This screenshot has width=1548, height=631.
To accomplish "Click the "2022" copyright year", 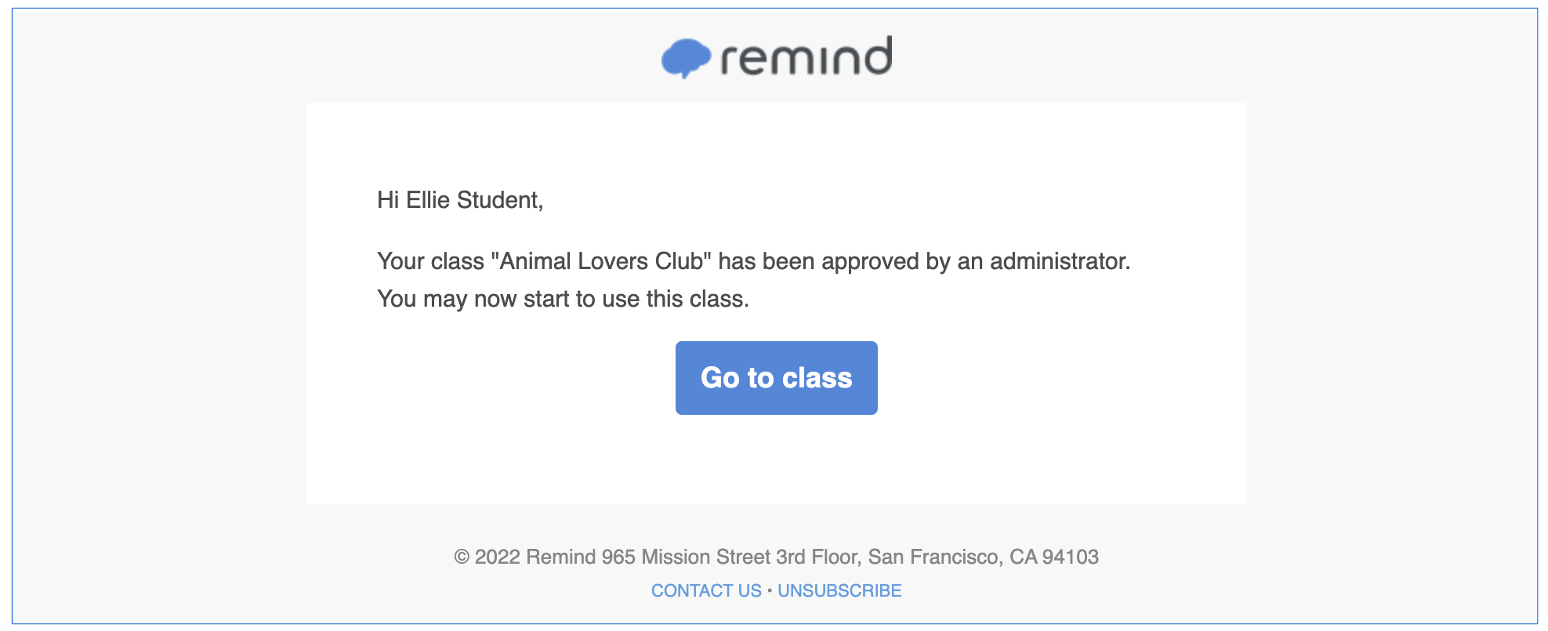I will pos(498,557).
